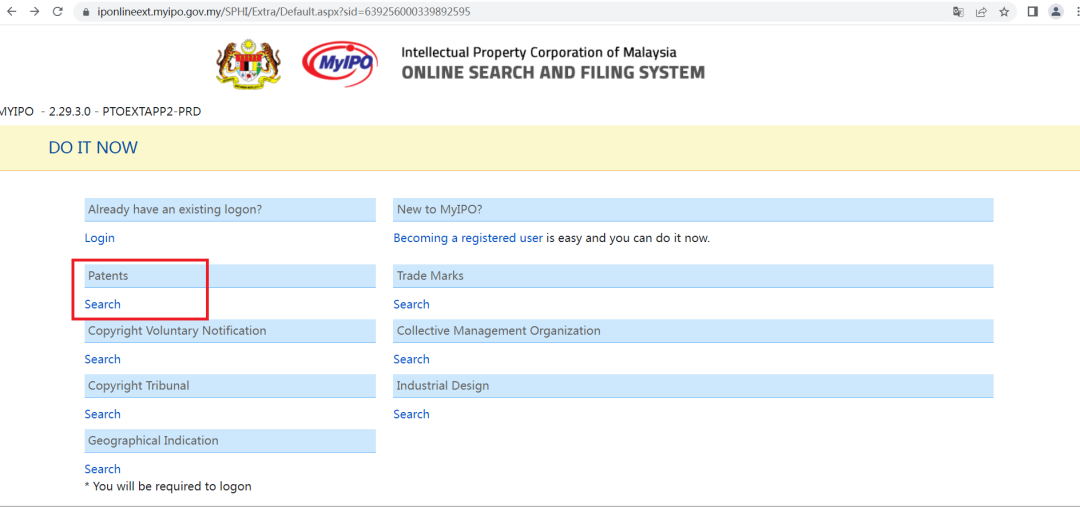
Task: Reload the page with refresh icon
Action: click(x=58, y=12)
